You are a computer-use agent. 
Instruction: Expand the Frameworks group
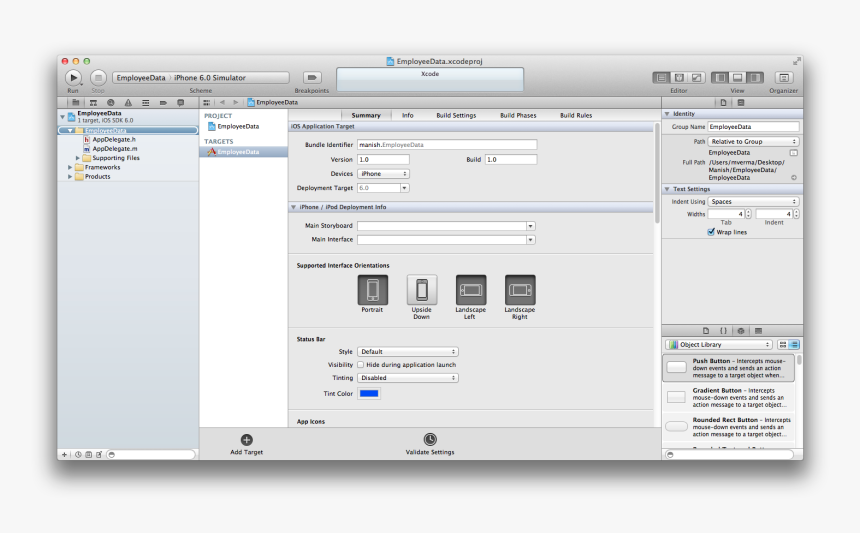click(x=70, y=167)
